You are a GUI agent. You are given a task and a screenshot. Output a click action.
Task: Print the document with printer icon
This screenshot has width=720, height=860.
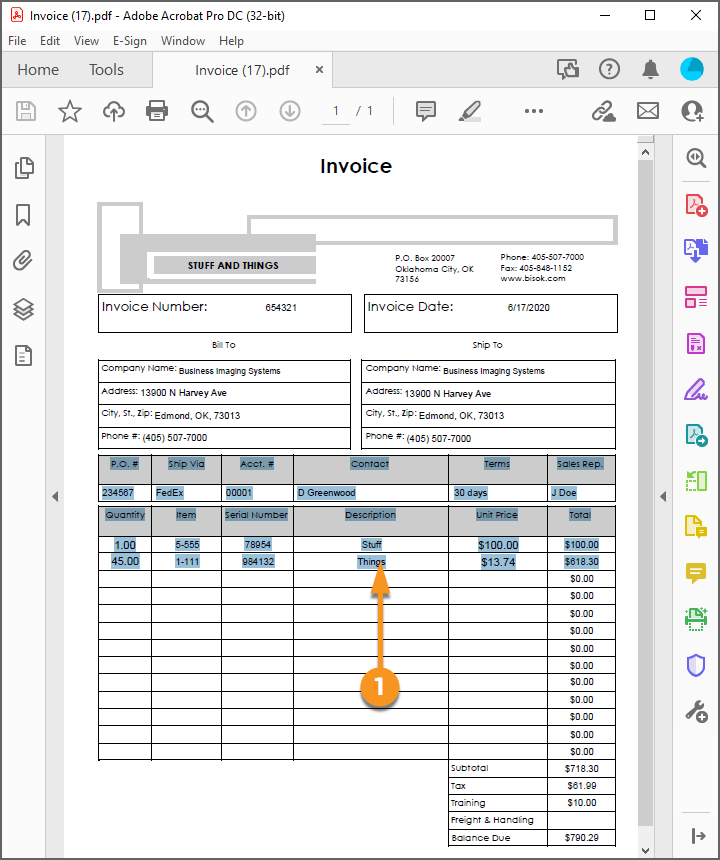tap(157, 111)
